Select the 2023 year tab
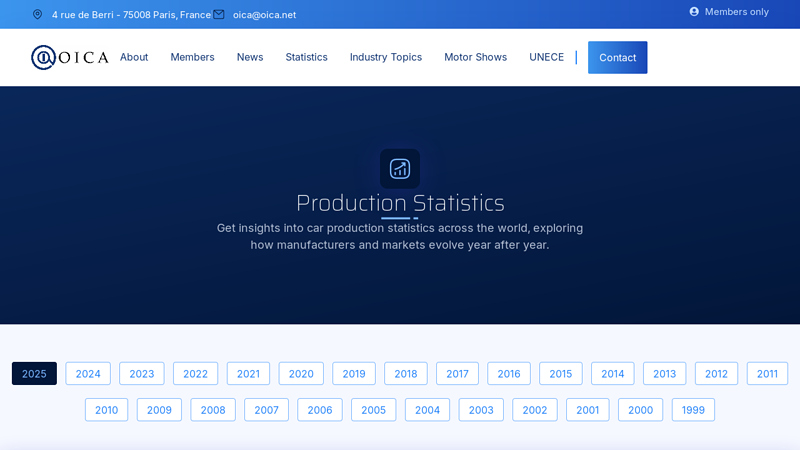Viewport: 800px width, 450px height. click(x=142, y=373)
